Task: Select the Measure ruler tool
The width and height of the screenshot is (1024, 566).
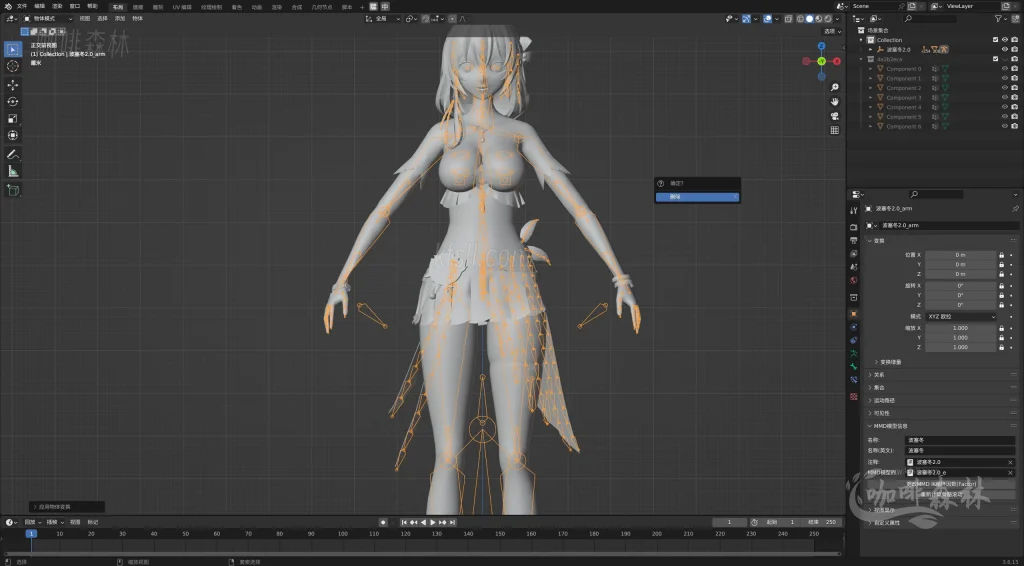Action: pyautogui.click(x=12, y=172)
